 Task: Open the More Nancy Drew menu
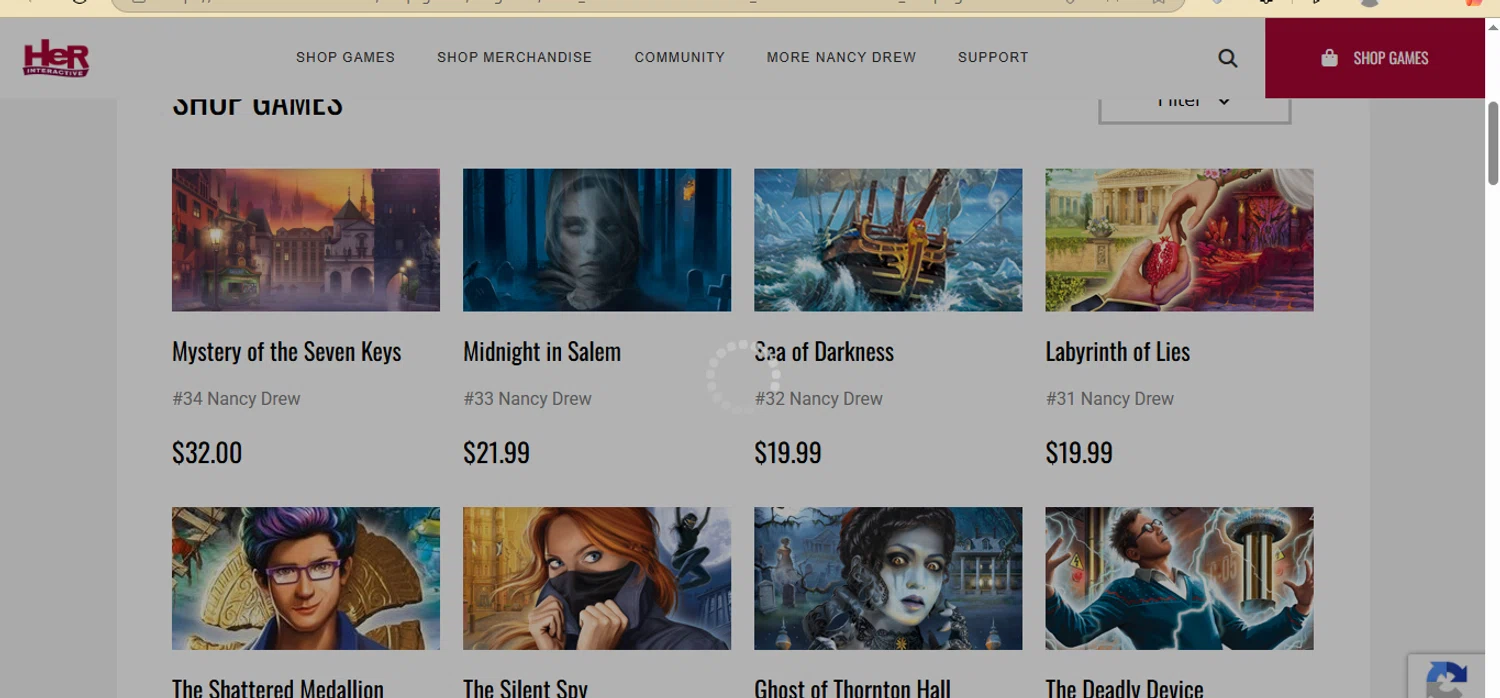tap(841, 57)
